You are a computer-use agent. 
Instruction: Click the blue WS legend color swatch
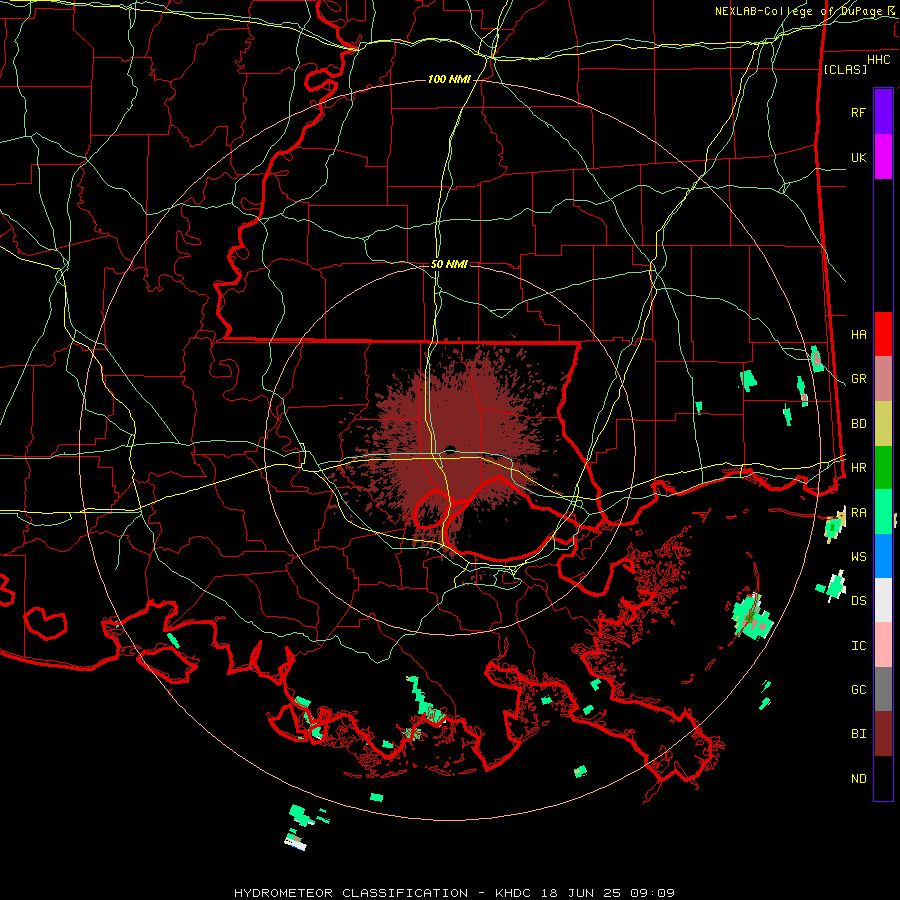883,556
